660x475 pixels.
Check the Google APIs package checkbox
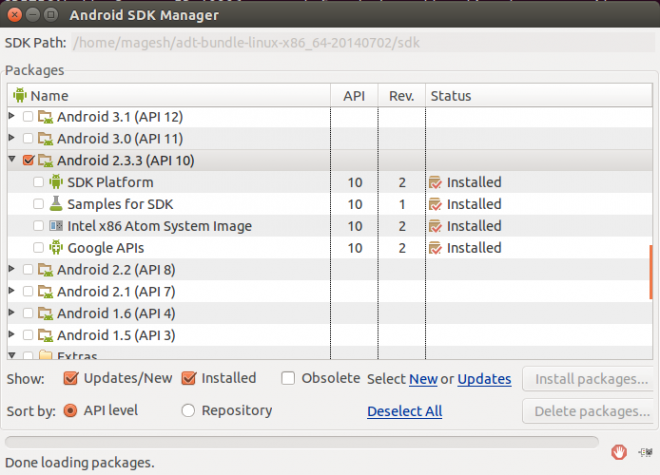coord(38,248)
